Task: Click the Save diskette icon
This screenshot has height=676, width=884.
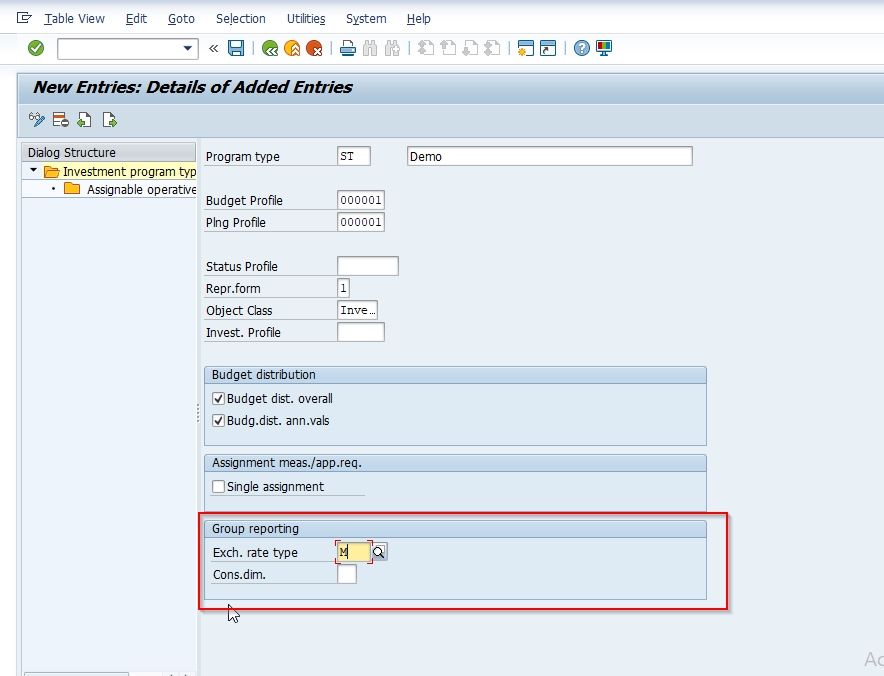Action: [x=236, y=48]
